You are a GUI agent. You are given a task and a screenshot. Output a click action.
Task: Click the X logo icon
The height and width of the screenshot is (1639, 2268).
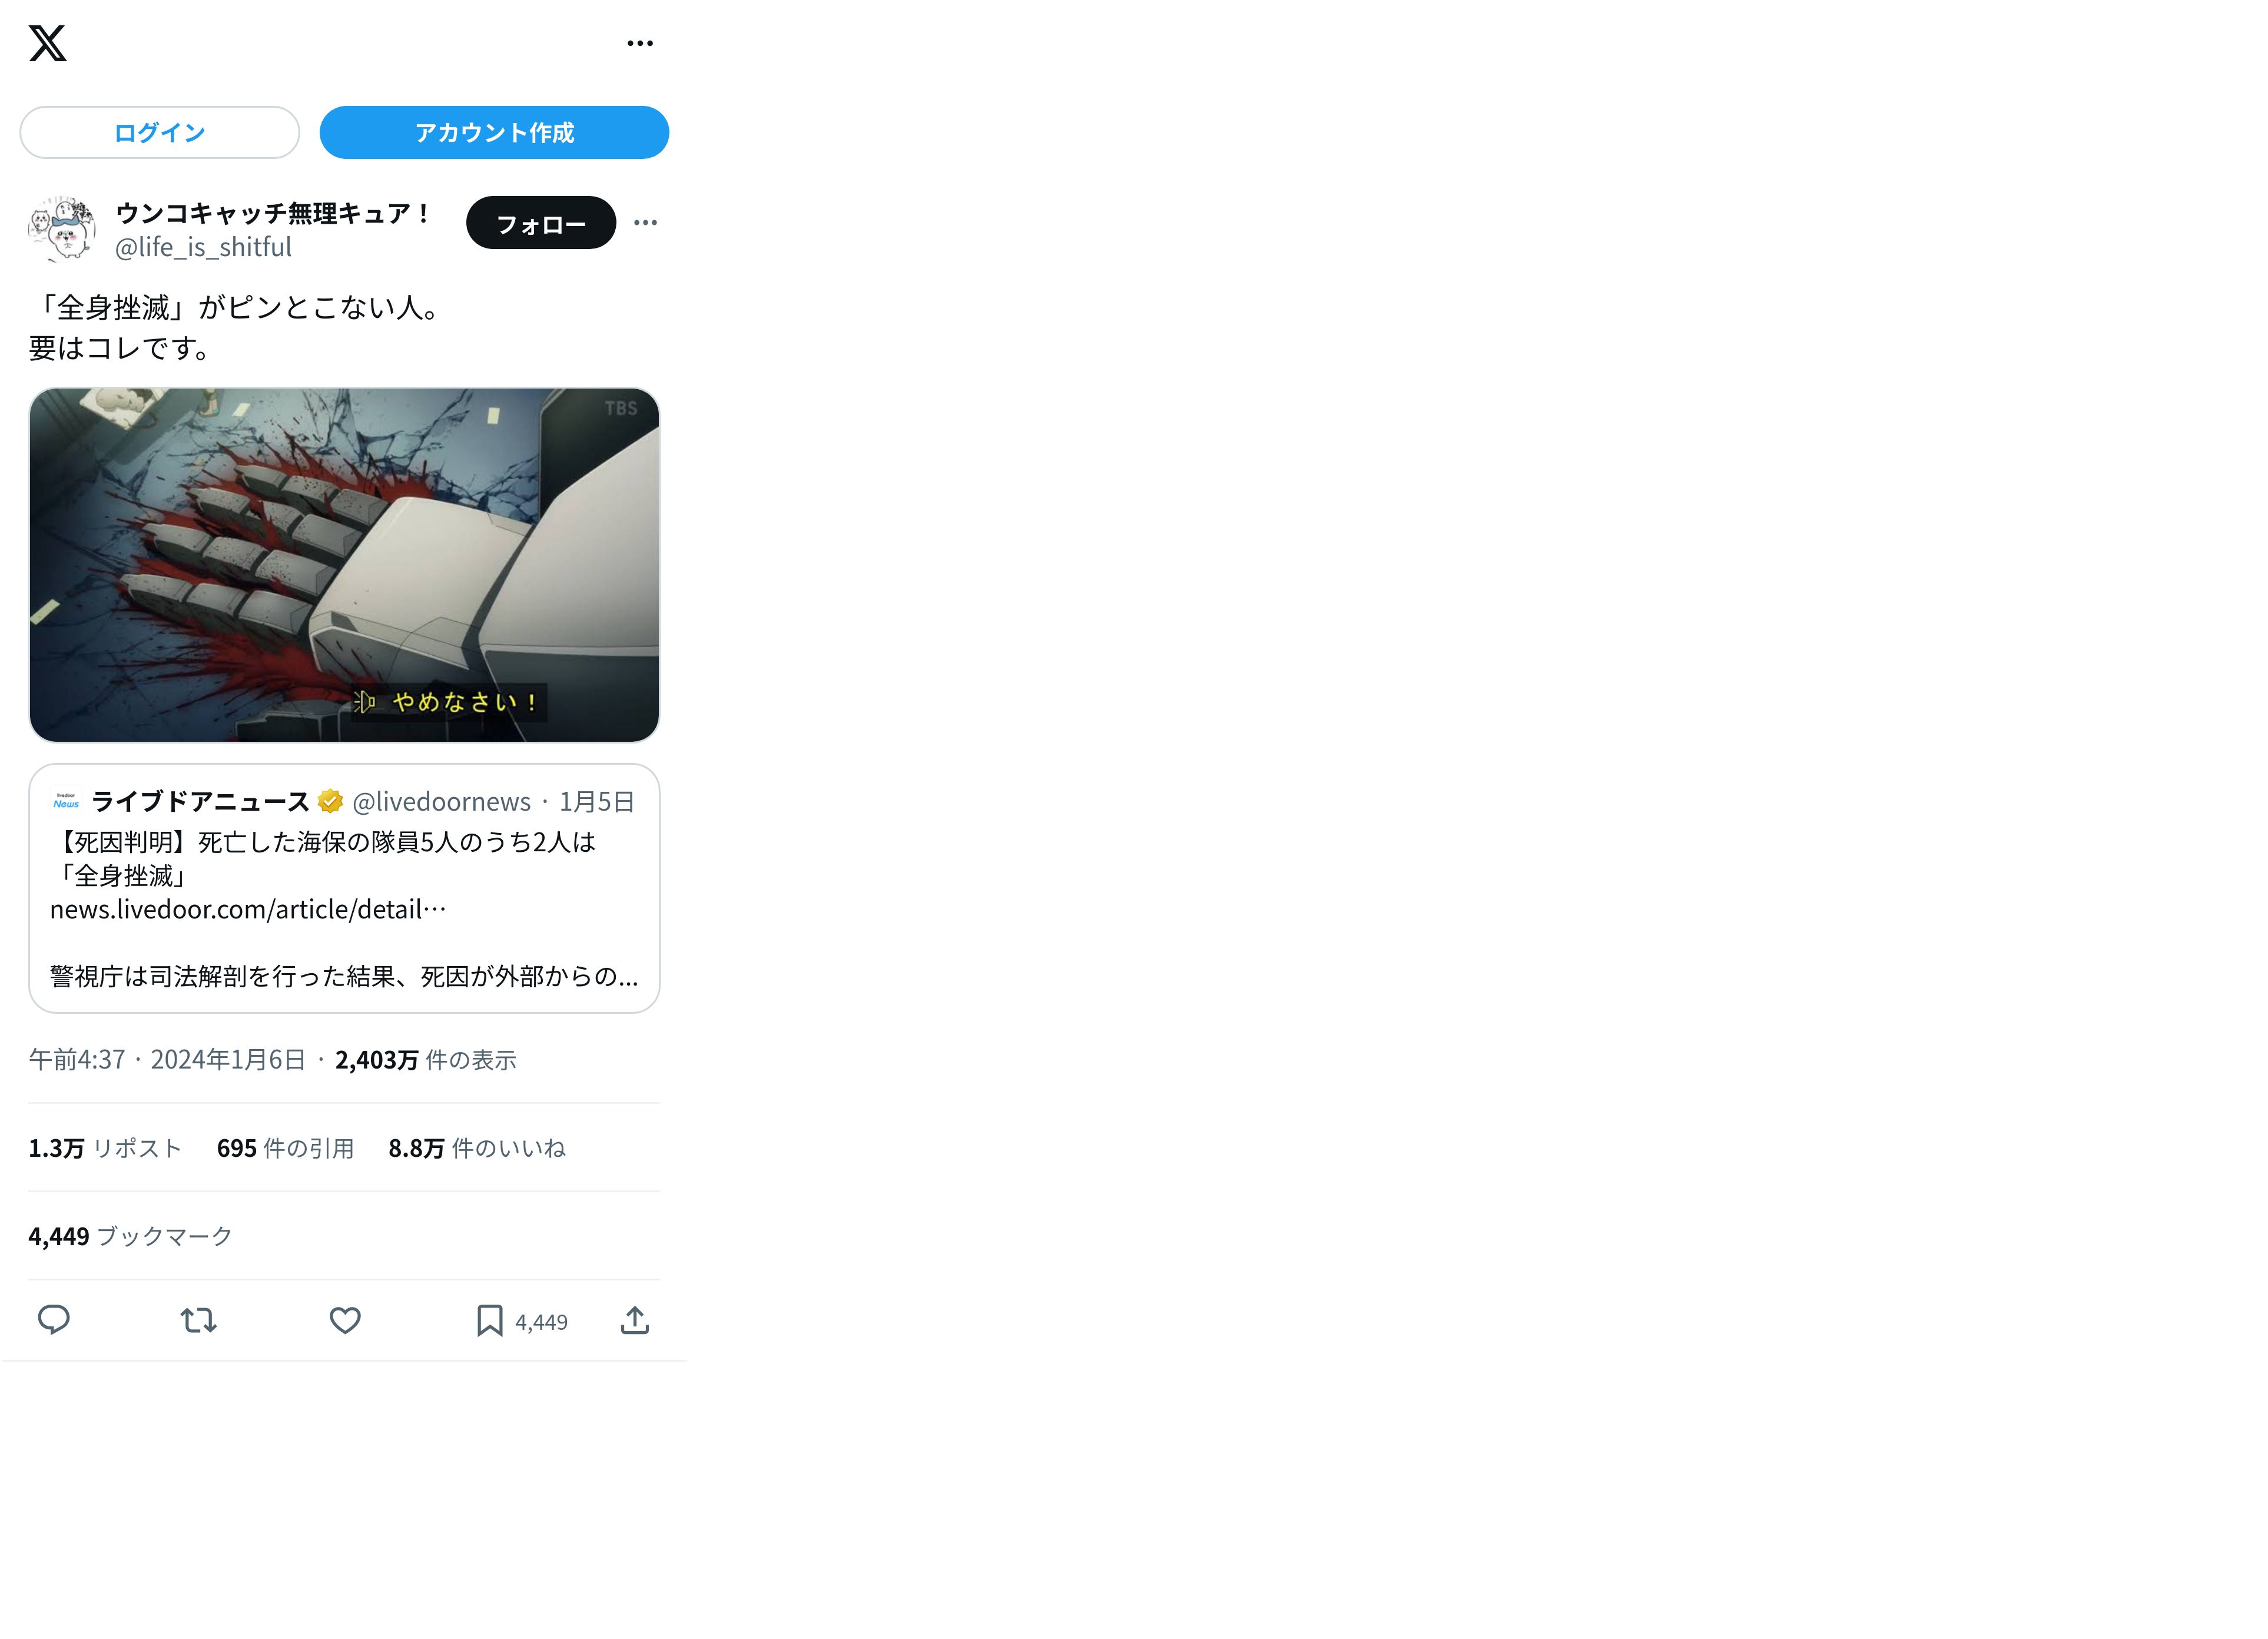[47, 43]
